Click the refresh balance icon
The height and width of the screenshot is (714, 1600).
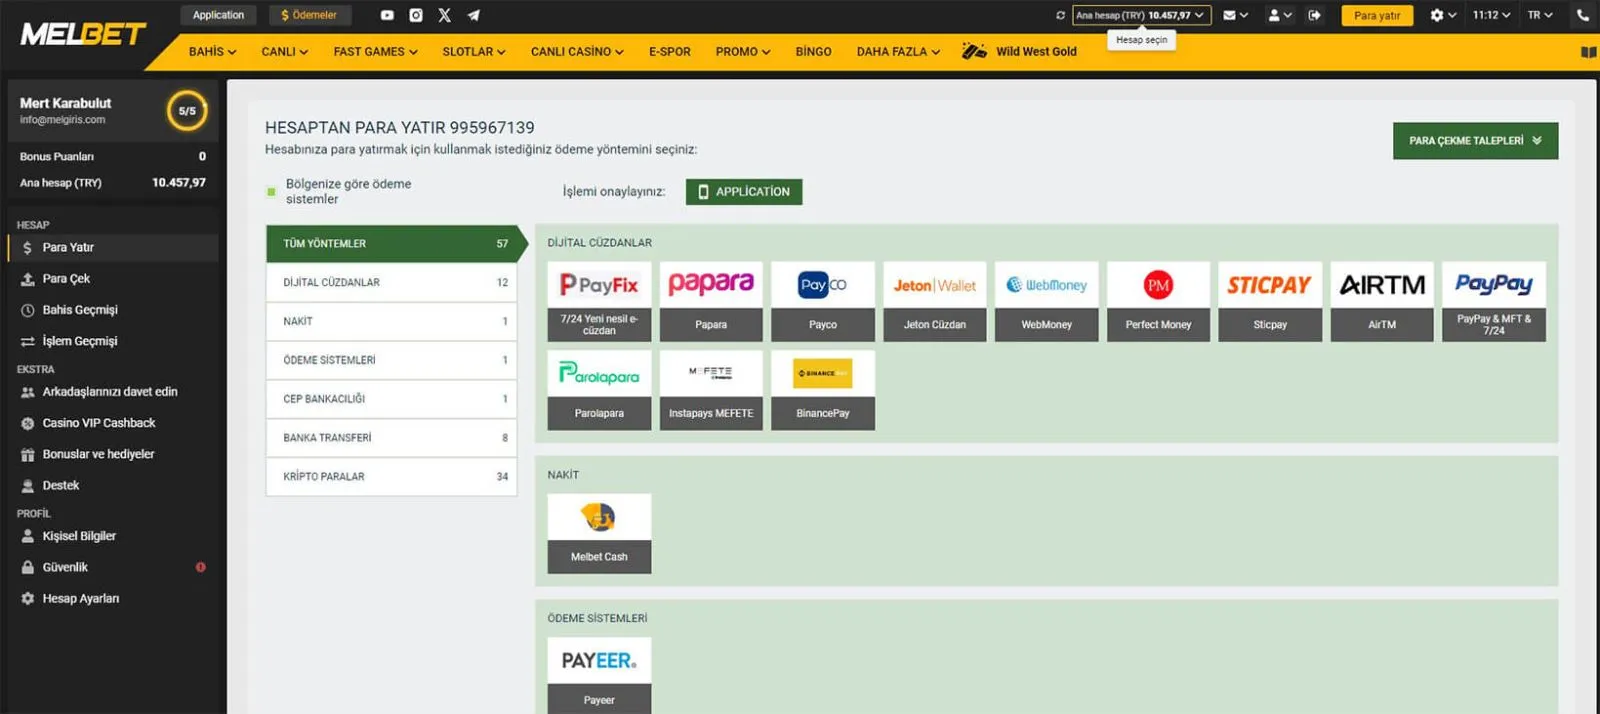coord(1060,15)
